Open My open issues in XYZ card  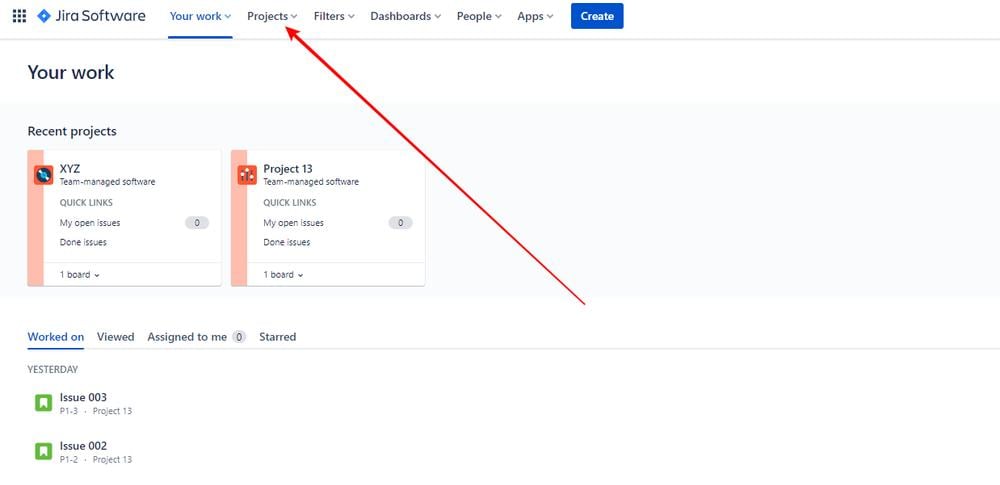[90, 223]
